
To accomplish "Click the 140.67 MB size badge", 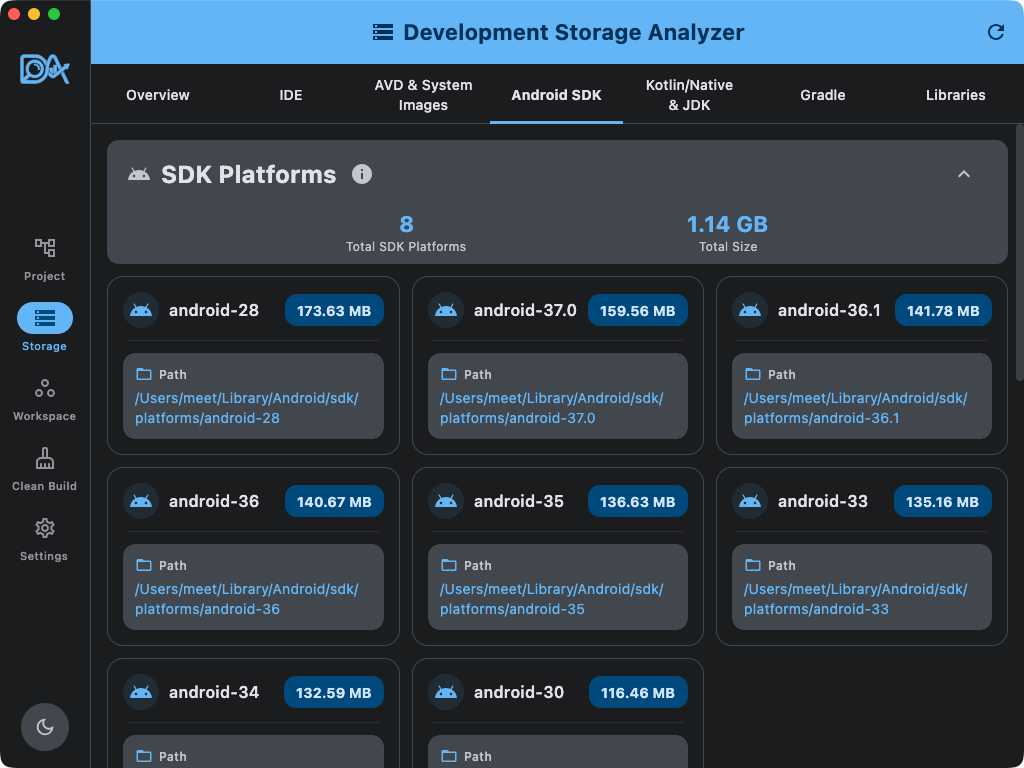I will point(334,501).
